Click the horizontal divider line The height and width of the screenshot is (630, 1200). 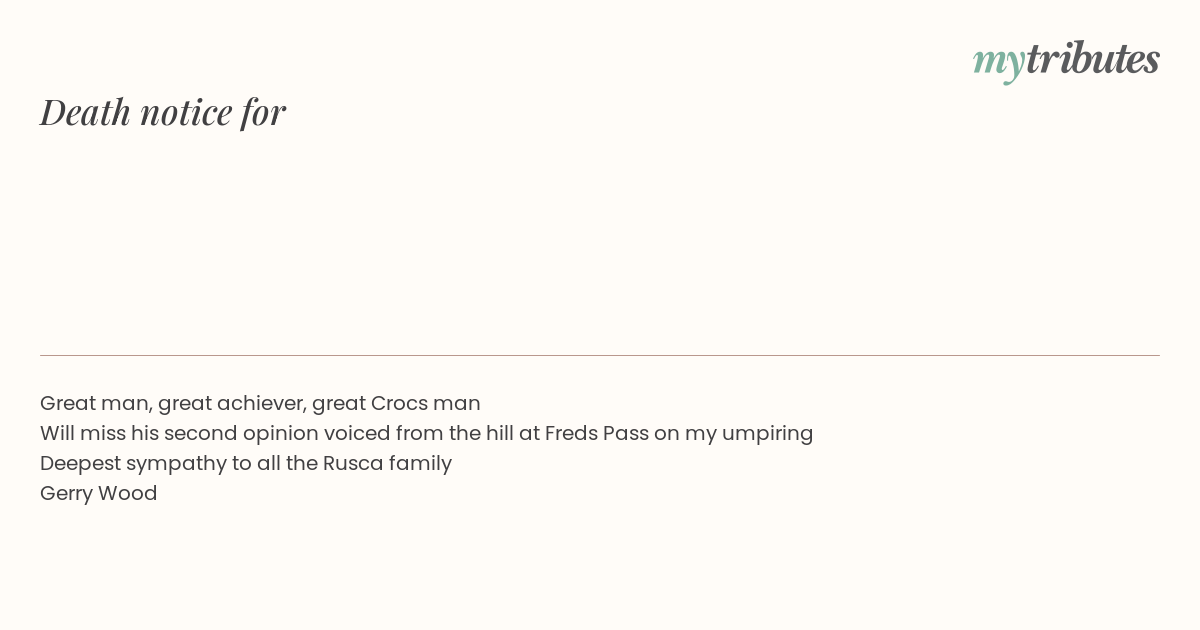(x=600, y=355)
